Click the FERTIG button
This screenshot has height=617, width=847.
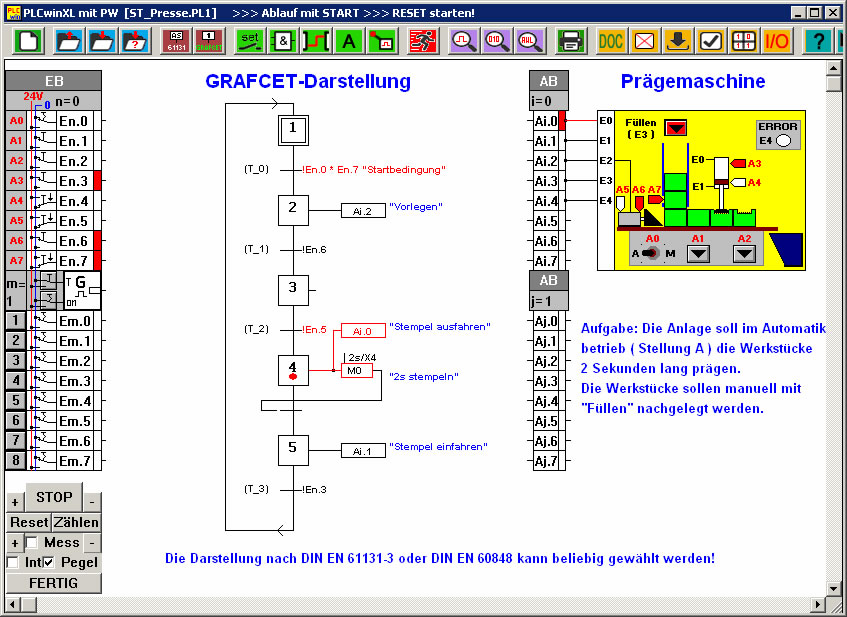pos(54,583)
